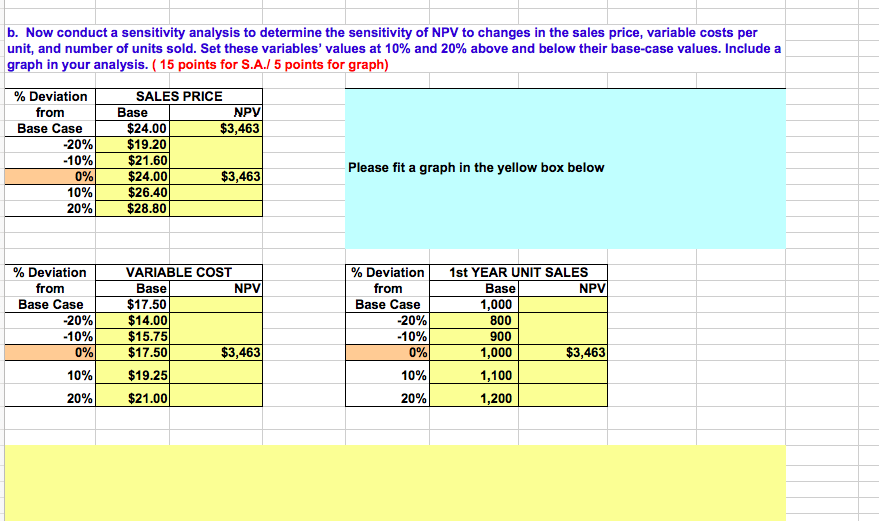Click the -10% cell in Variable Cost table
The height and width of the screenshot is (521, 879).
pyautogui.click(x=50, y=336)
